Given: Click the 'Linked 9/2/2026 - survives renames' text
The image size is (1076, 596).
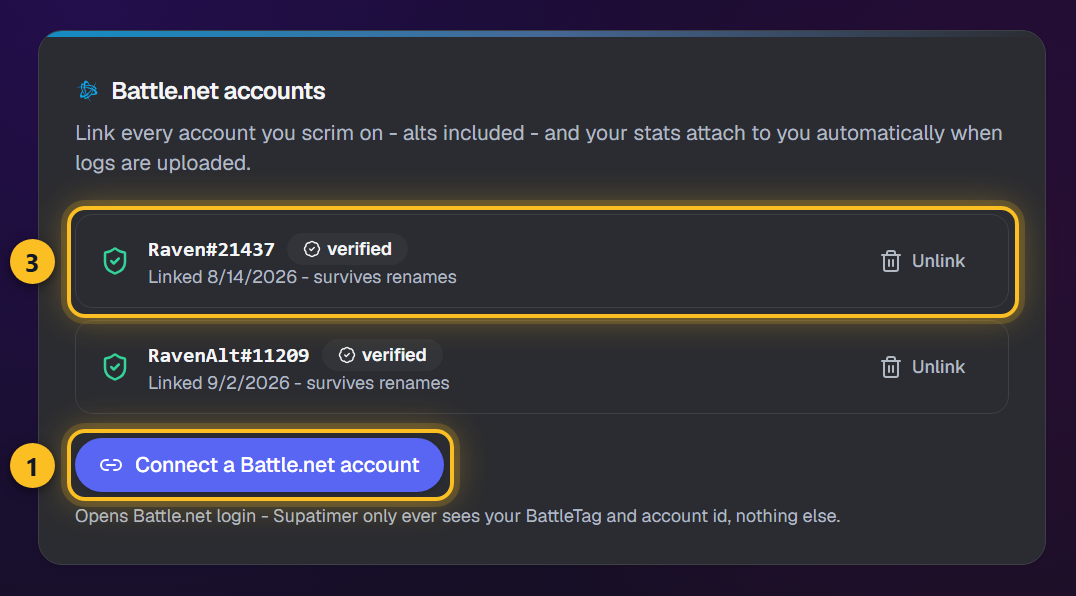Looking at the screenshot, I should pyautogui.click(x=299, y=383).
